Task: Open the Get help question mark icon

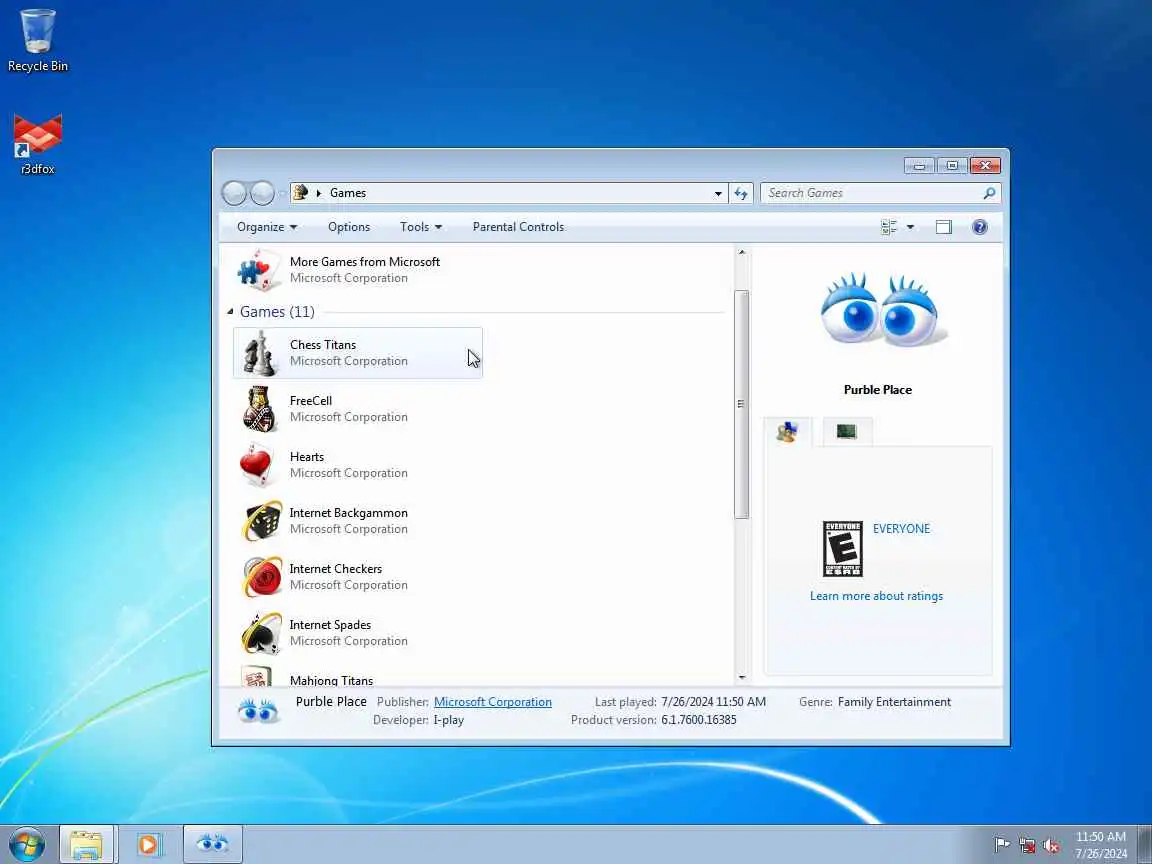Action: click(979, 227)
